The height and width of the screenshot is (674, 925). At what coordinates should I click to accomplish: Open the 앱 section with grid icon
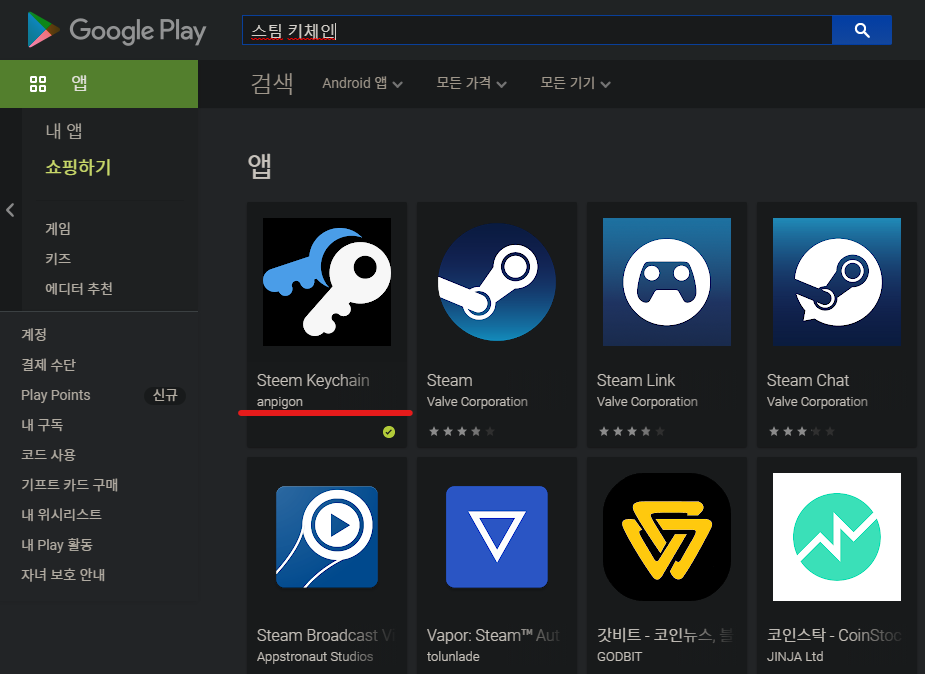(x=99, y=84)
